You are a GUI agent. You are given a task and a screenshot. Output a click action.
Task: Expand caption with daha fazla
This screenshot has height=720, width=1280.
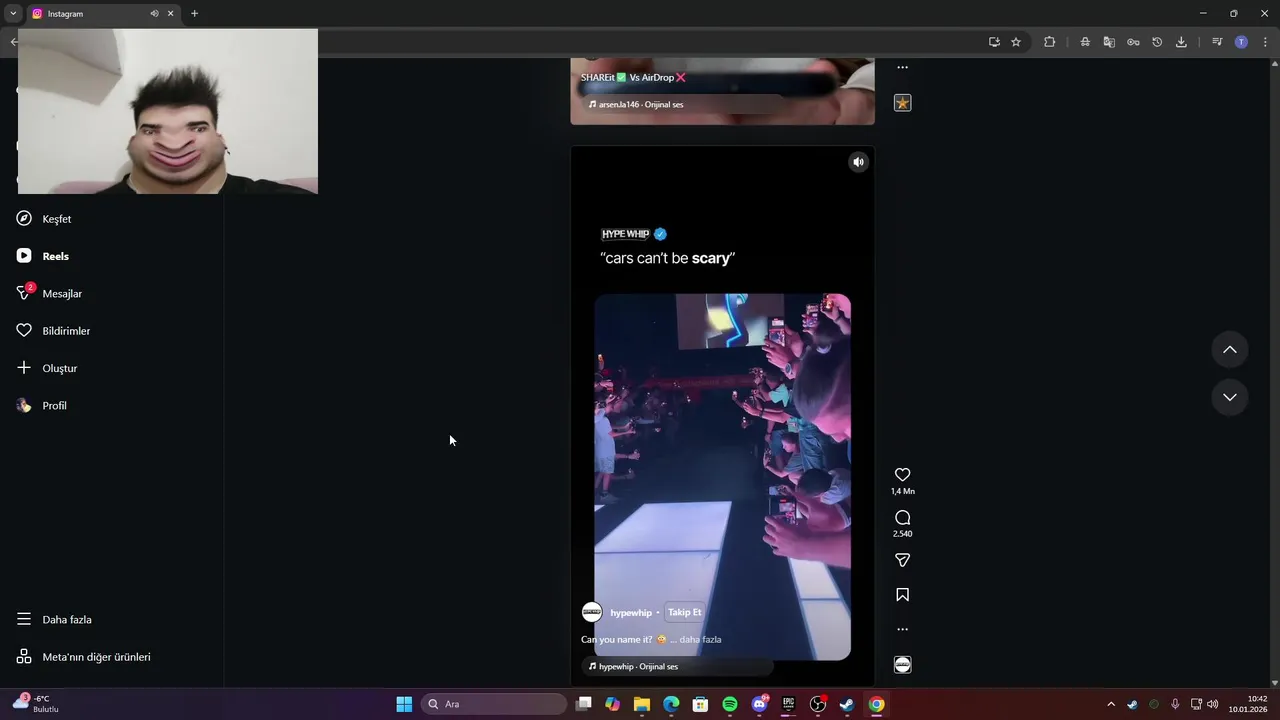tap(700, 640)
